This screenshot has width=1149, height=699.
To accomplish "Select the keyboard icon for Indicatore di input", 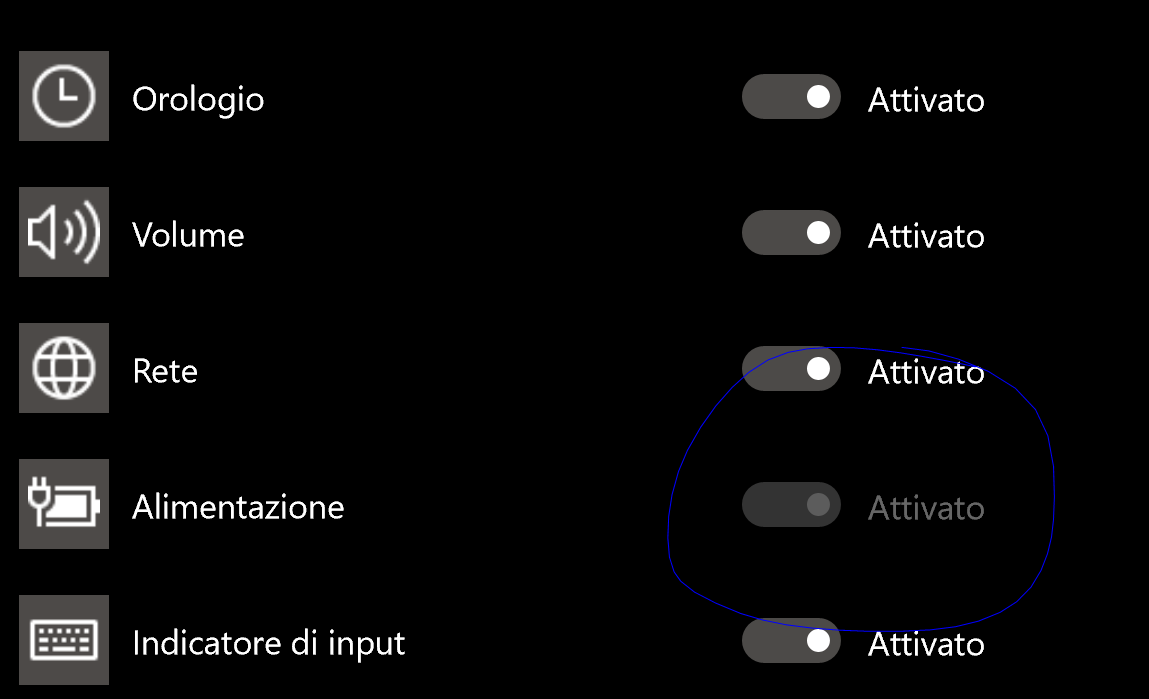I will tap(64, 640).
